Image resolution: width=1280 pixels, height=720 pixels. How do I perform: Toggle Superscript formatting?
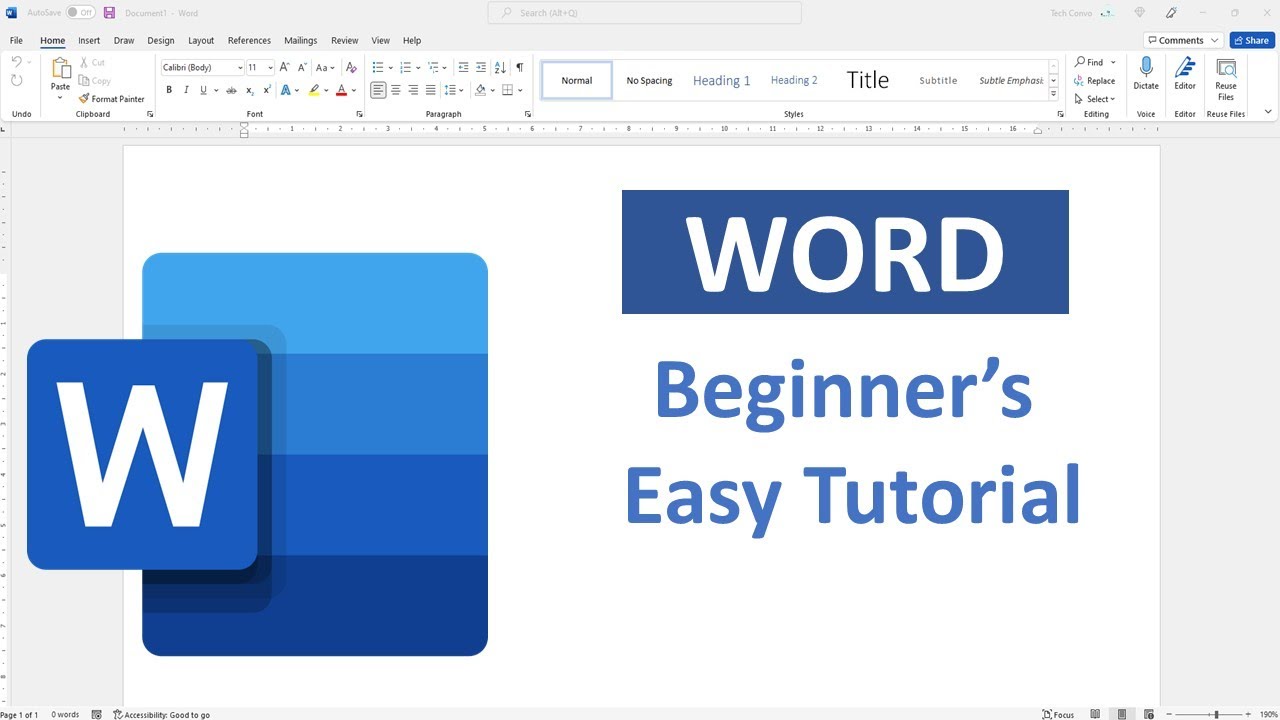(x=267, y=90)
